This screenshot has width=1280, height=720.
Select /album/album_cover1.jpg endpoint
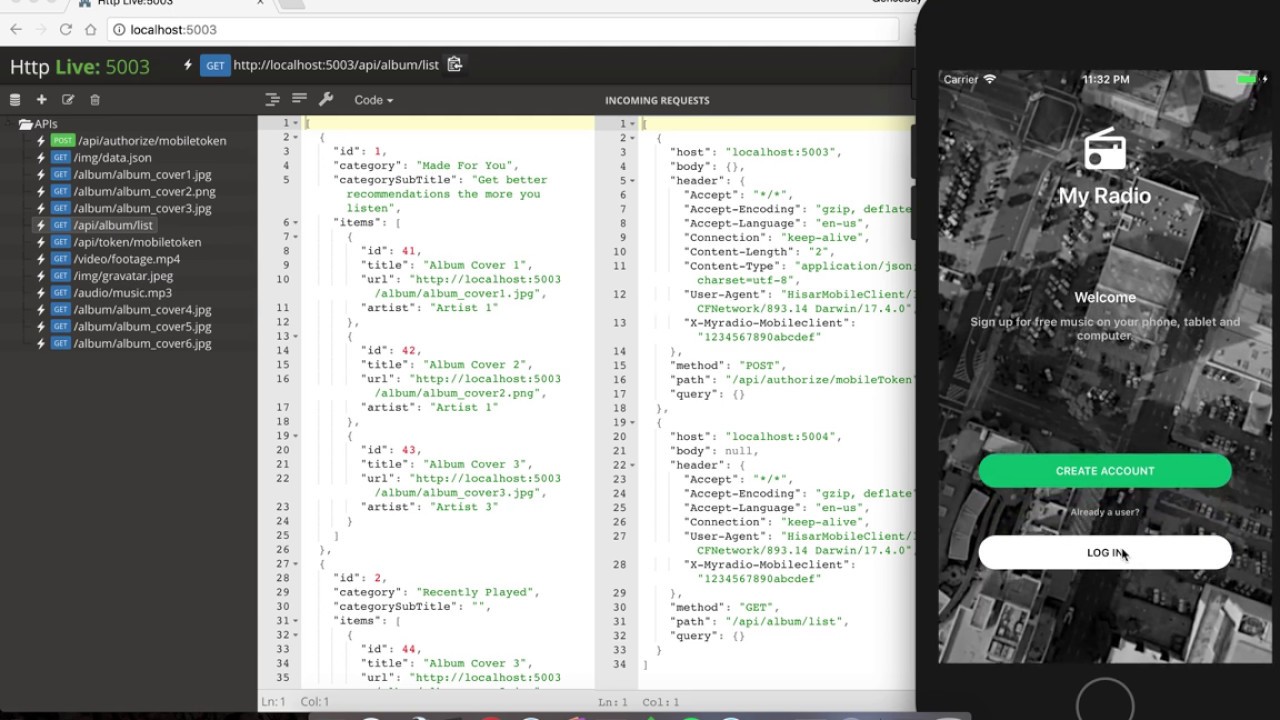(x=142, y=175)
